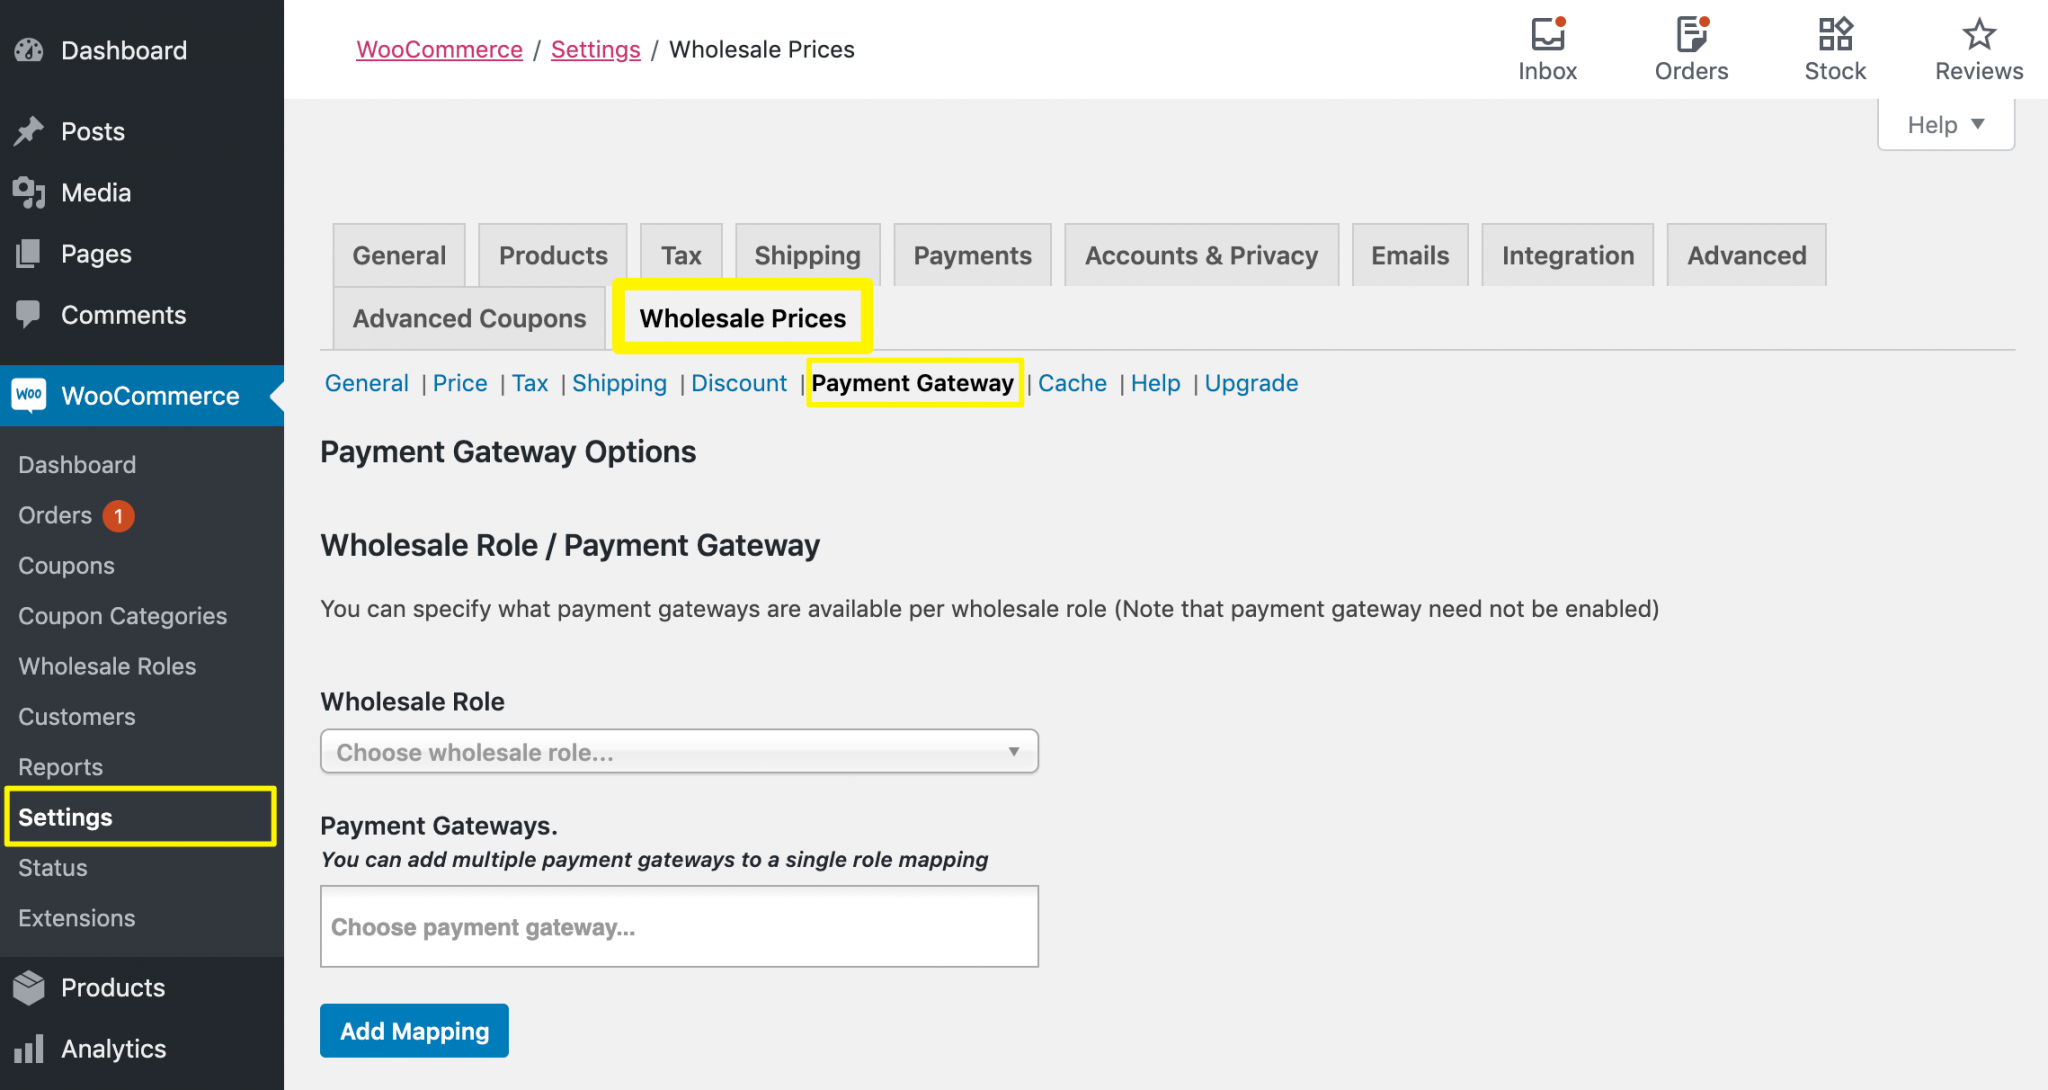Image resolution: width=2048 pixels, height=1090 pixels.
Task: Select the Accounts & Privacy tab
Action: tap(1201, 256)
